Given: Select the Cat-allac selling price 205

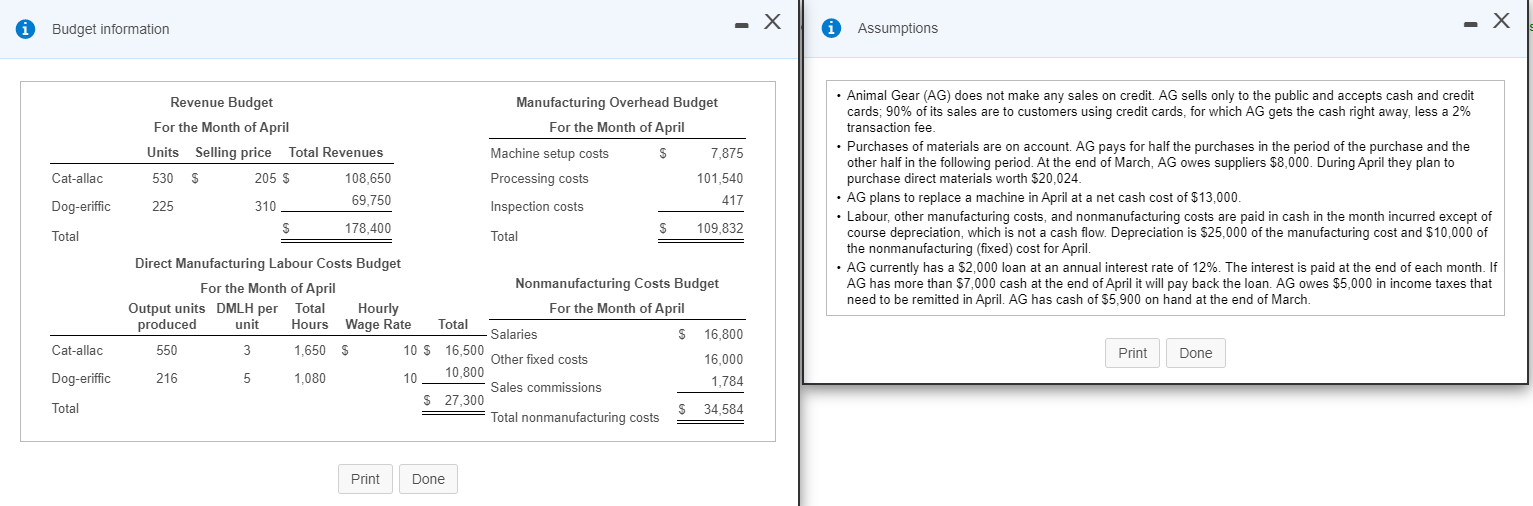Looking at the screenshot, I should [x=265, y=178].
